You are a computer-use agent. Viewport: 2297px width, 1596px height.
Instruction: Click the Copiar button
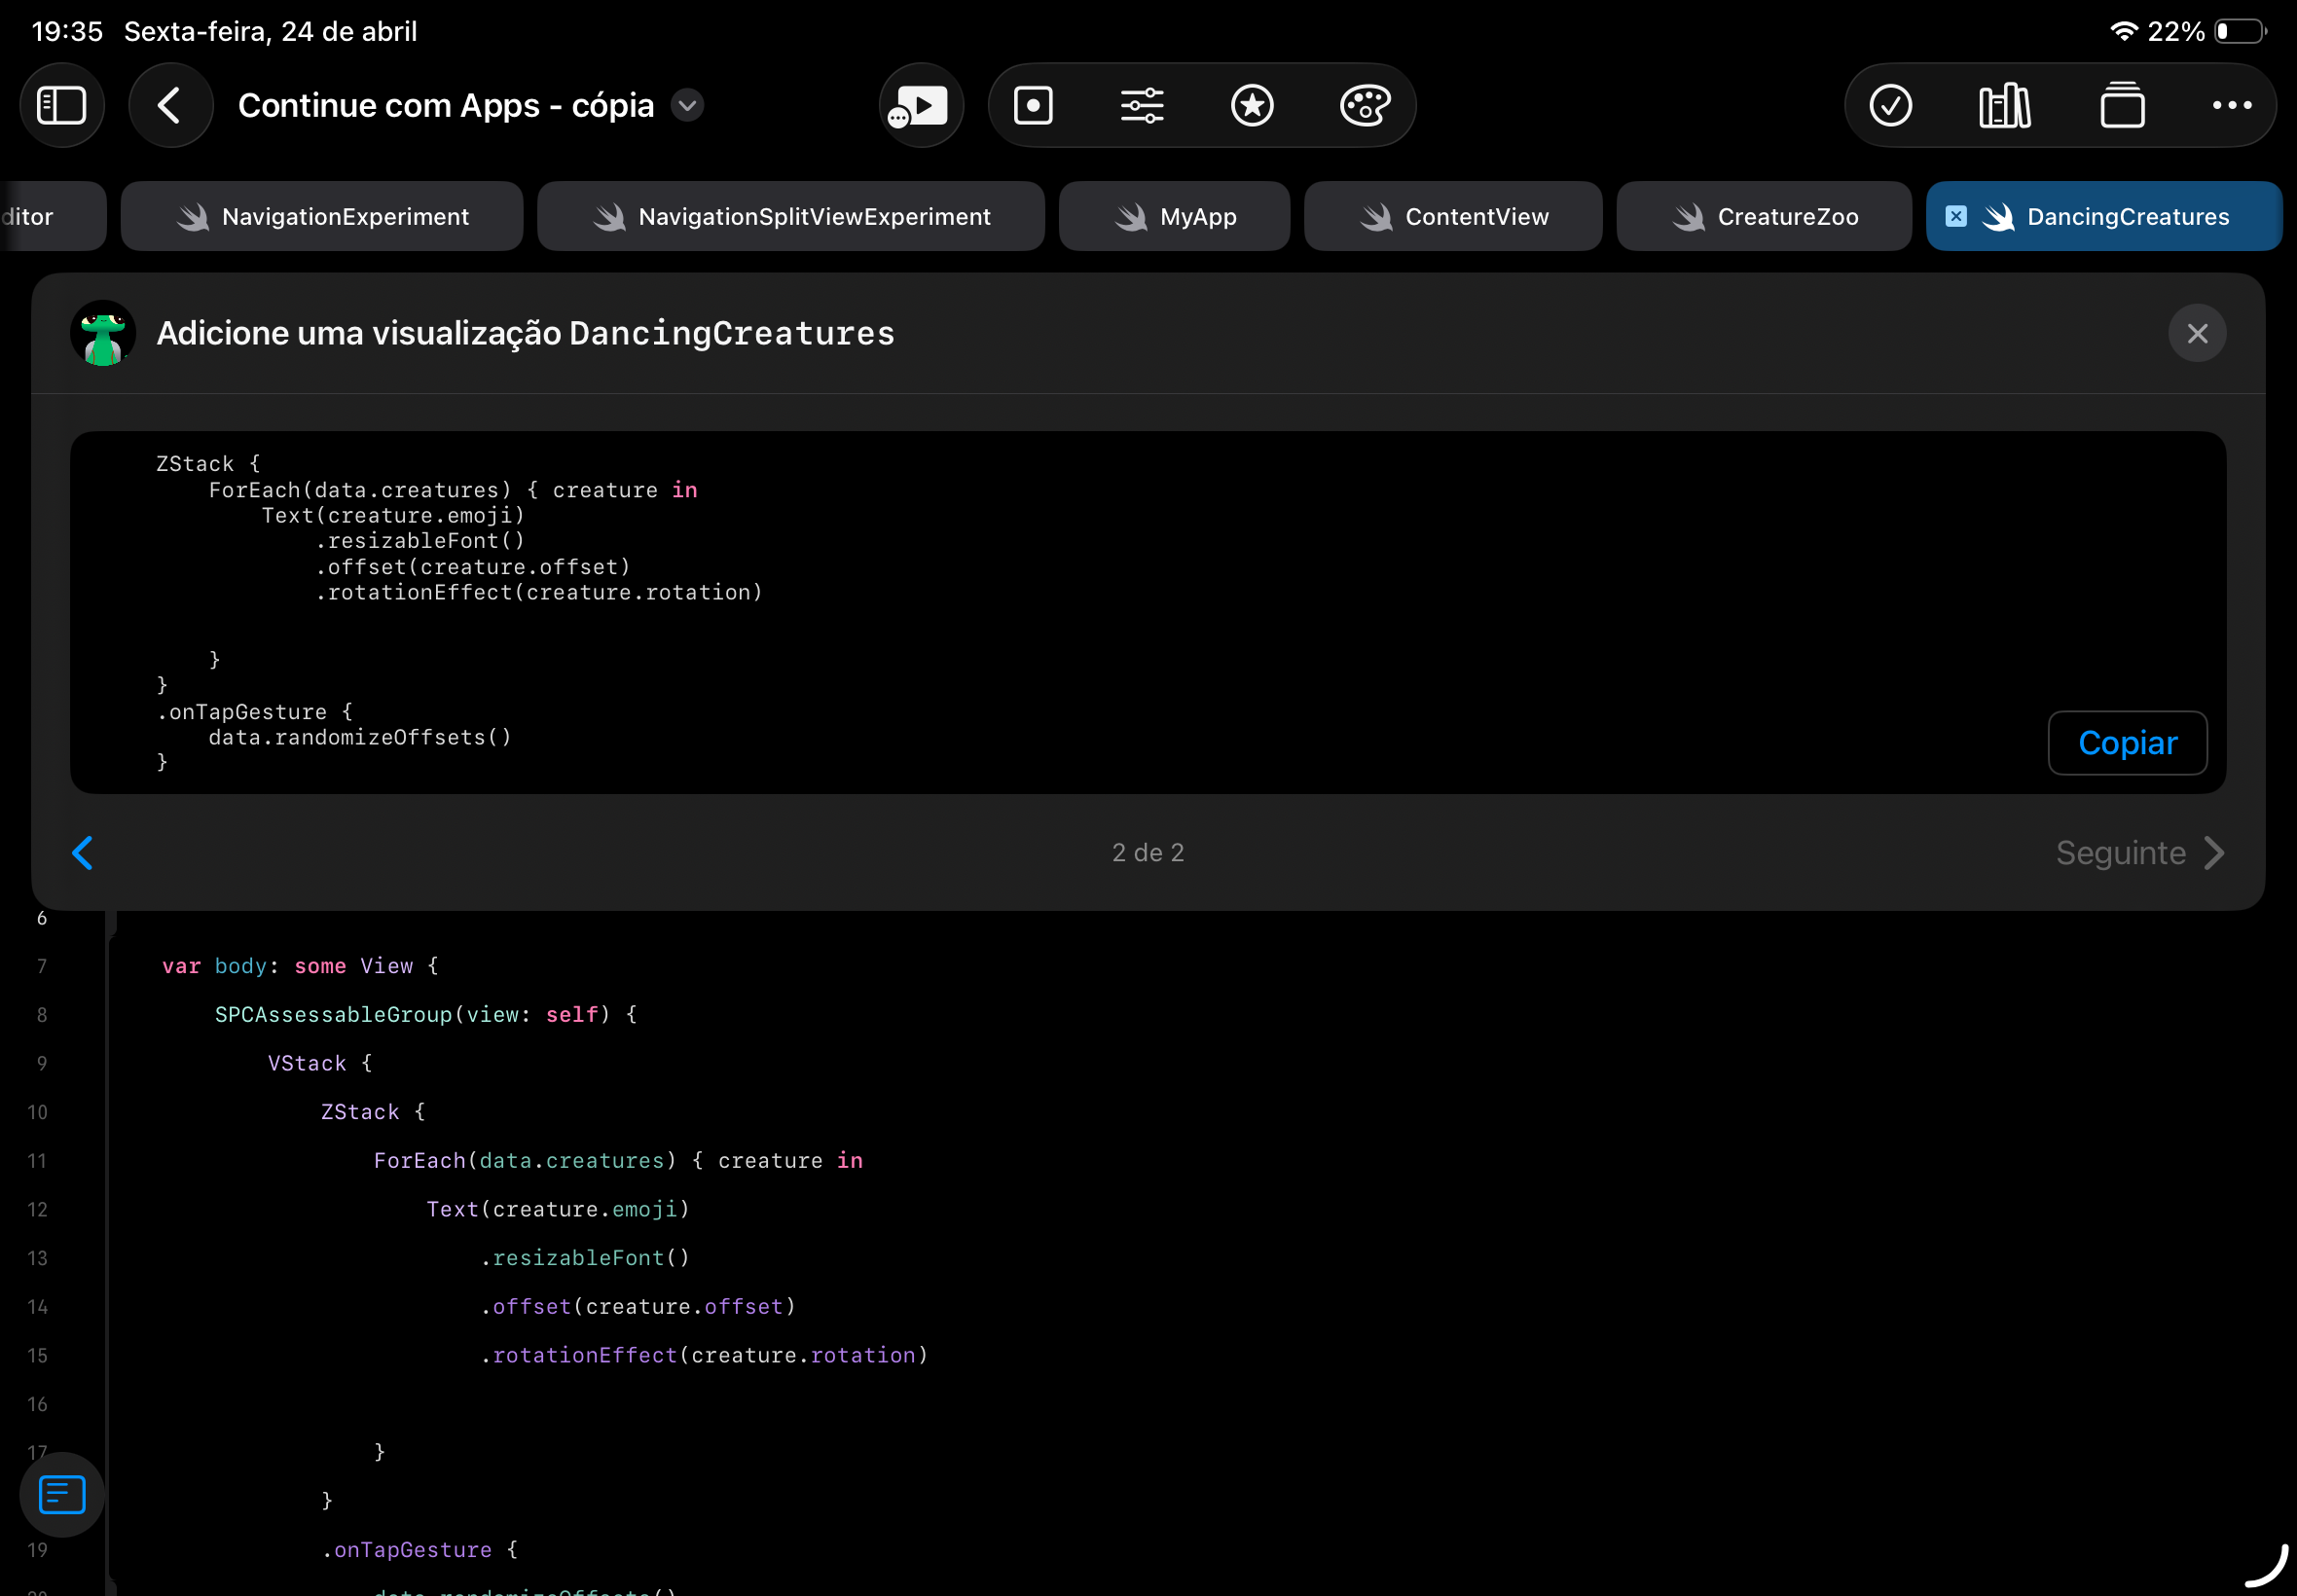click(x=2127, y=743)
